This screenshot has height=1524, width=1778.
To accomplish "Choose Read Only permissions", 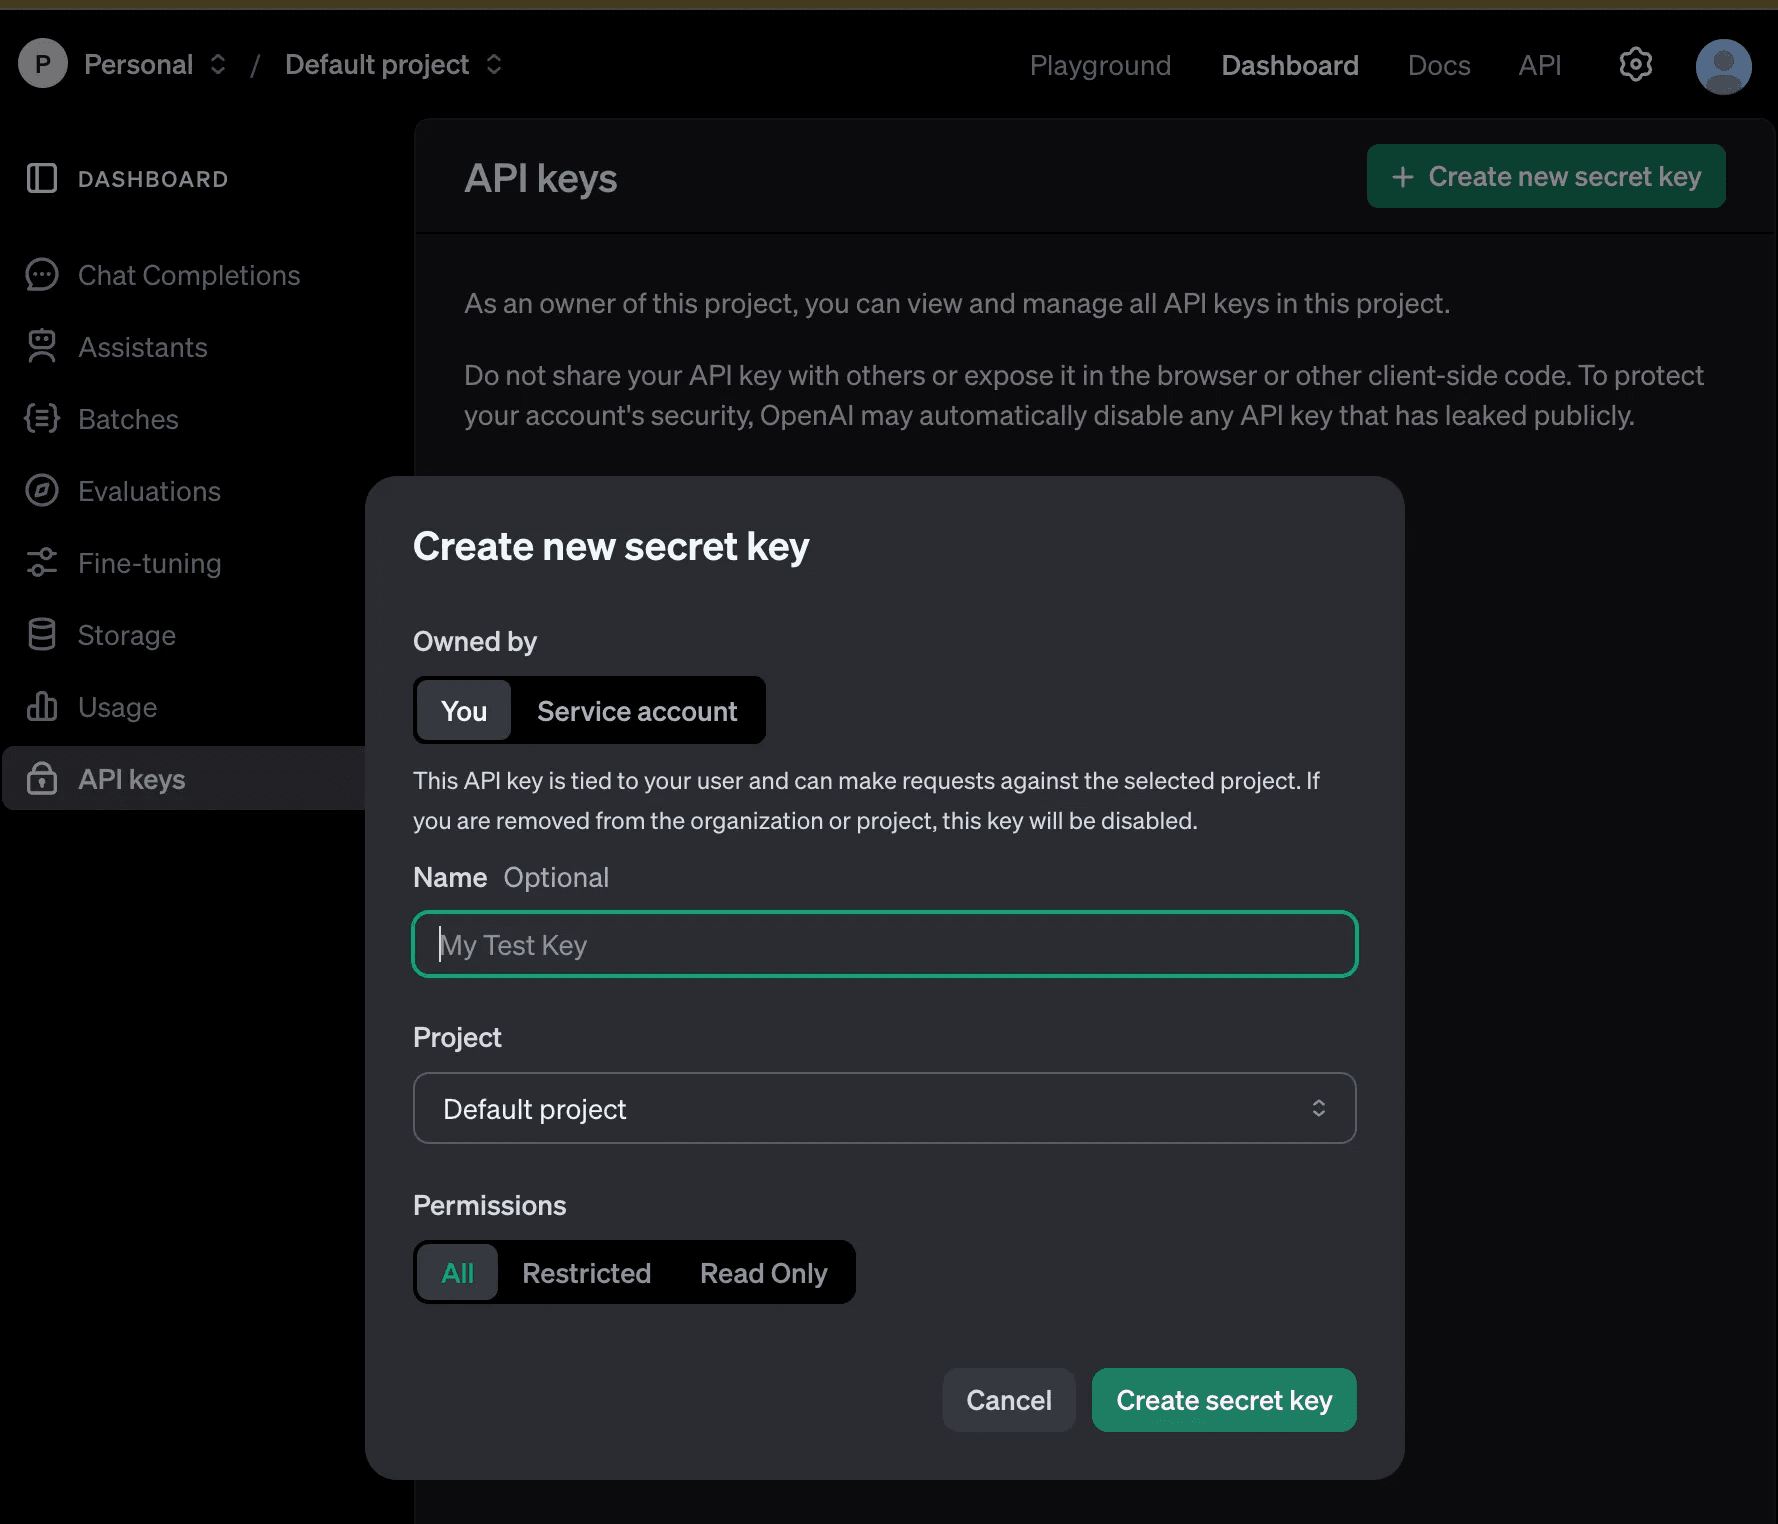I will point(763,1273).
